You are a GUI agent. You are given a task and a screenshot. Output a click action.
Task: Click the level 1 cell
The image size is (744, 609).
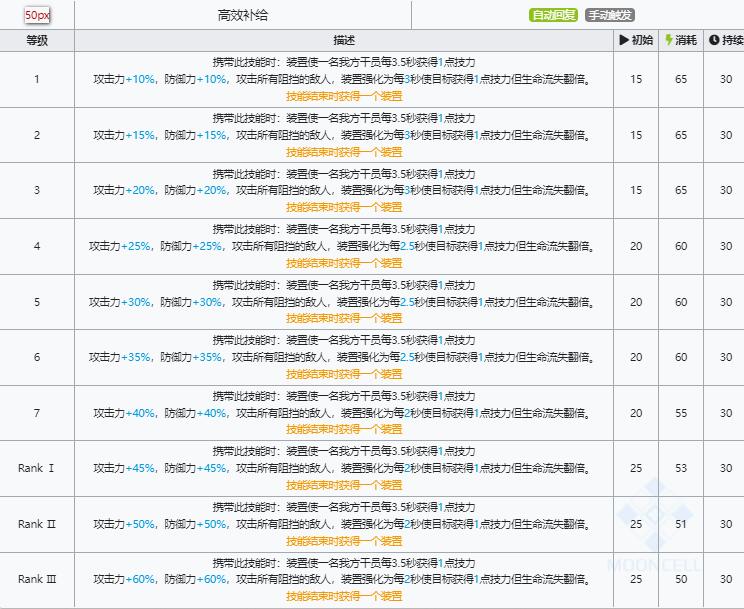[x=37, y=79]
